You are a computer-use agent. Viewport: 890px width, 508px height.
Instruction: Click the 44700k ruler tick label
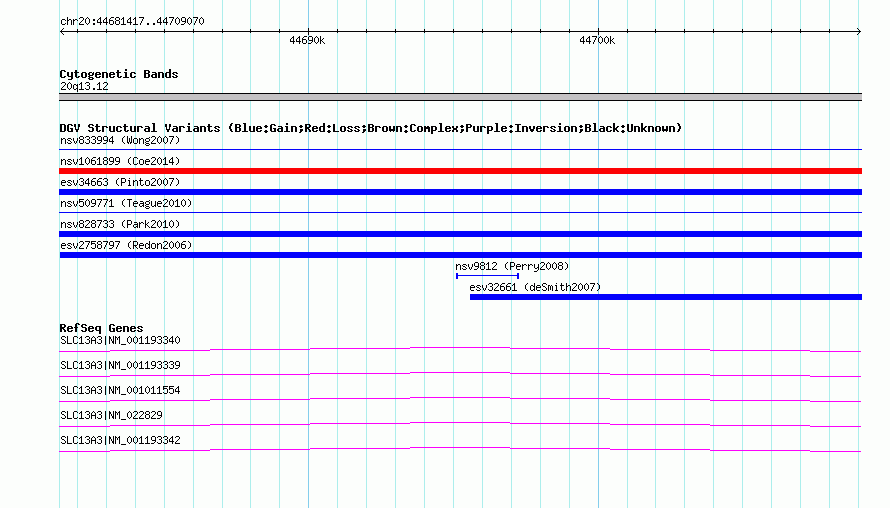[x=597, y=40]
